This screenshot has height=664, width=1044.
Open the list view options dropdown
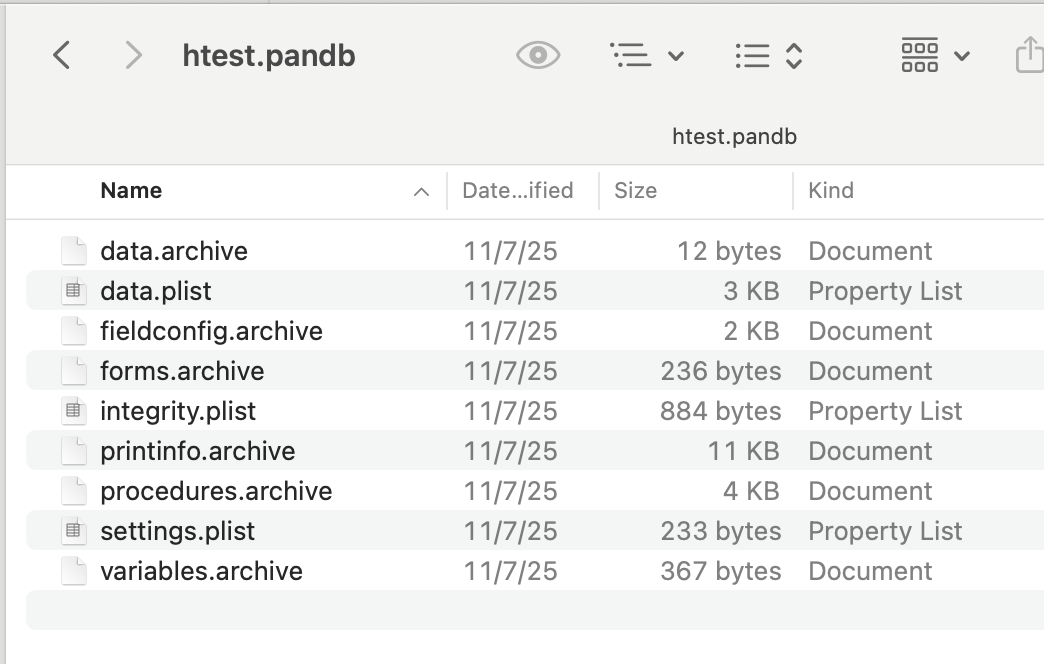click(x=646, y=55)
